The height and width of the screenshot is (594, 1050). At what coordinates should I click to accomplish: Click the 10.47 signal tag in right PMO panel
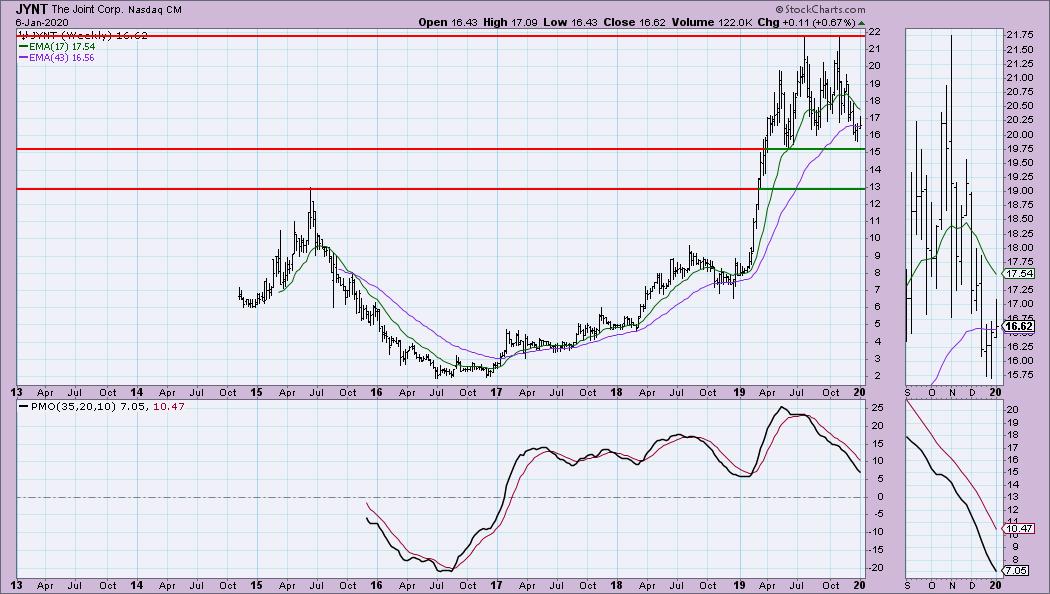(1020, 528)
